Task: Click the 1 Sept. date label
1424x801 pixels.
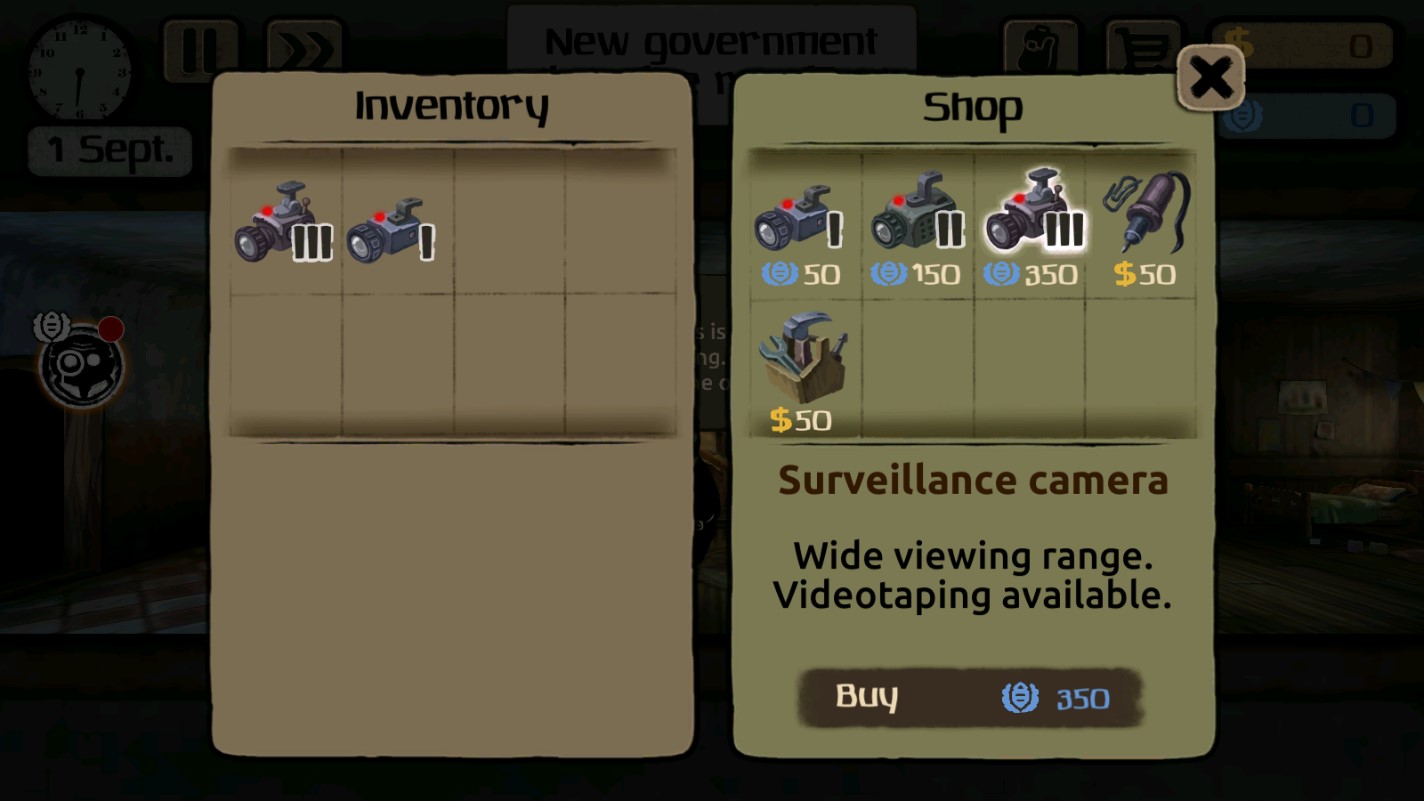Action: 109,150
